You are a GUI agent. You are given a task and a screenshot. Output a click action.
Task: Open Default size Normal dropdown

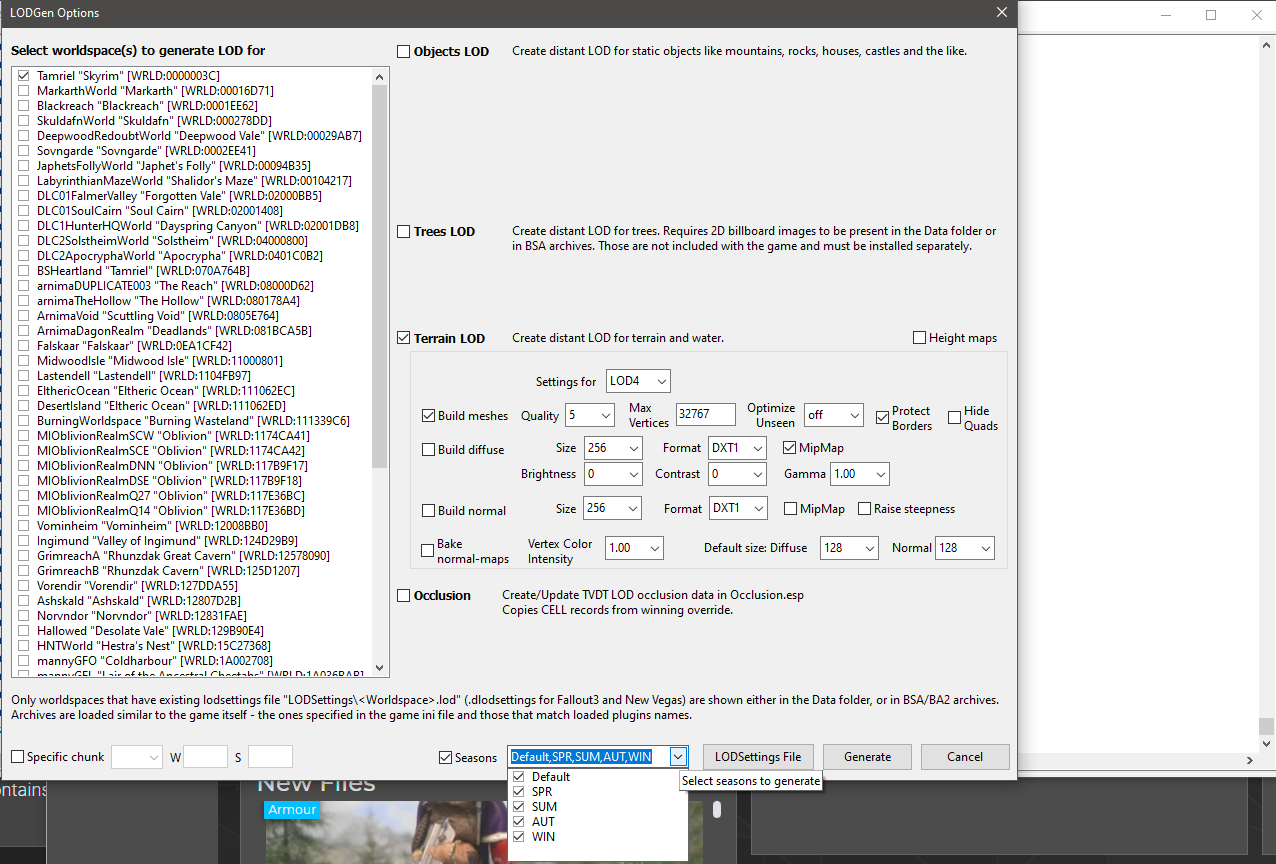click(965, 548)
